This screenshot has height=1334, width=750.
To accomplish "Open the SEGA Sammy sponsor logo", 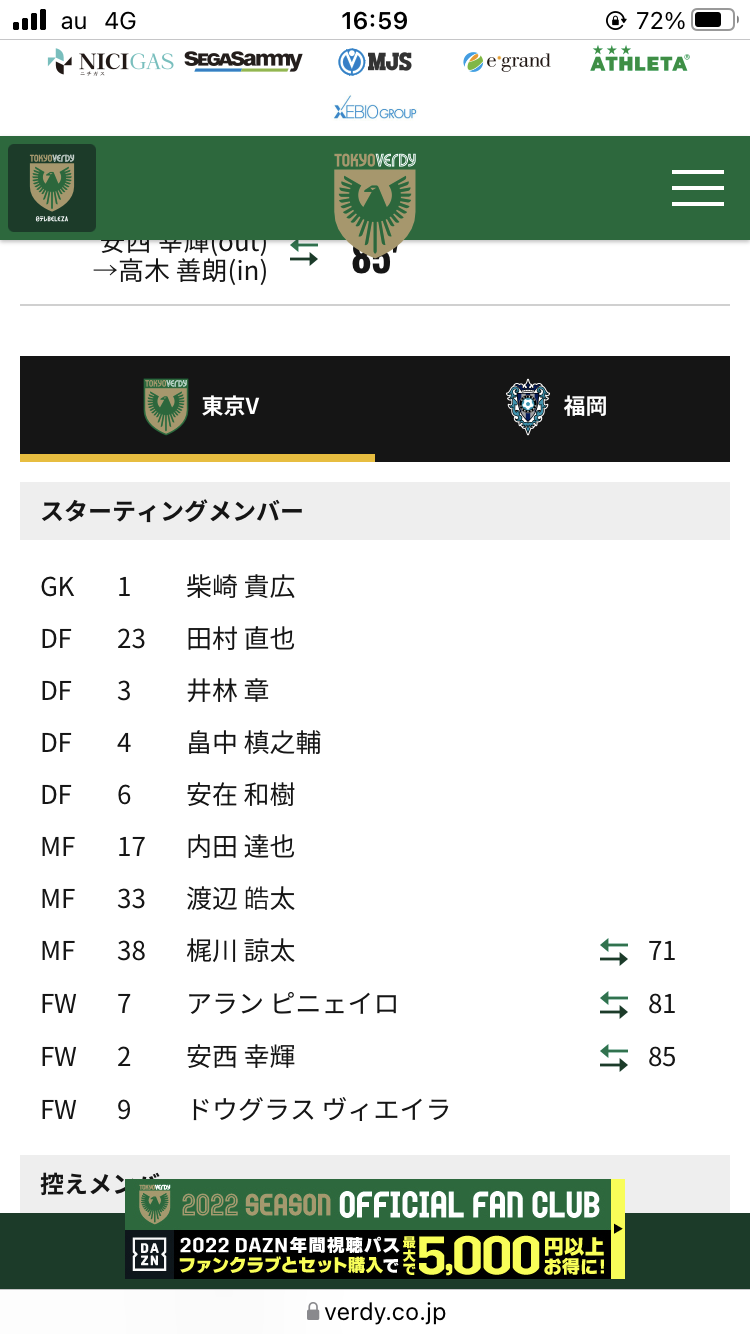I will 243,61.
